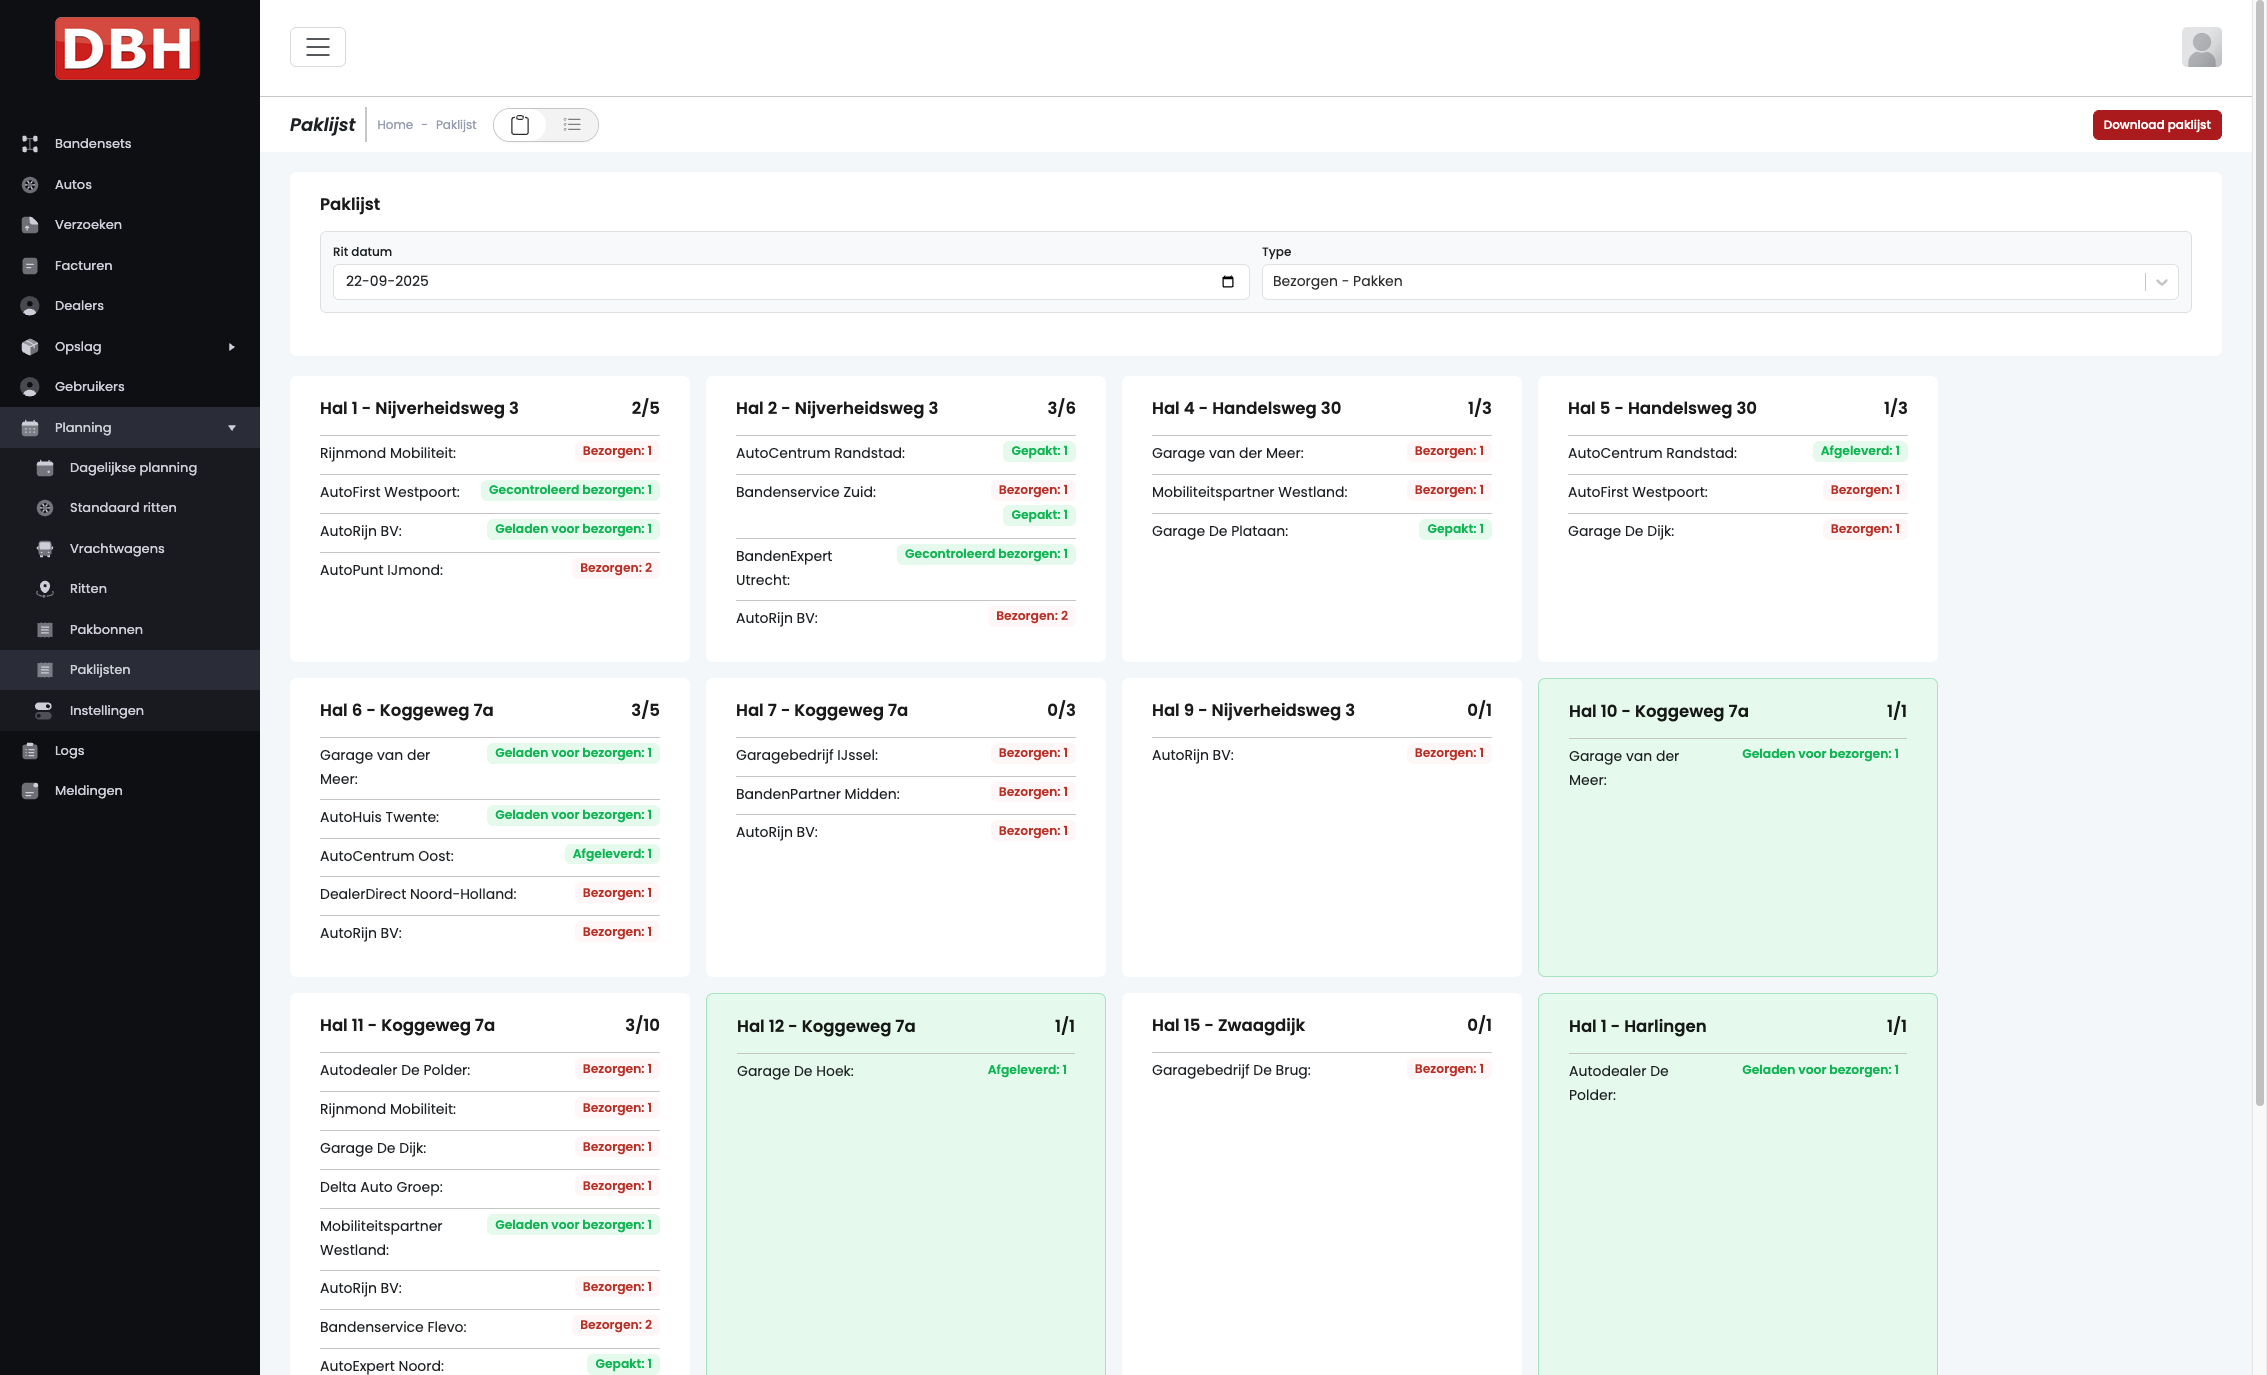Click the Autos wheel icon
This screenshot has width=2267, height=1375.
pyautogui.click(x=30, y=185)
